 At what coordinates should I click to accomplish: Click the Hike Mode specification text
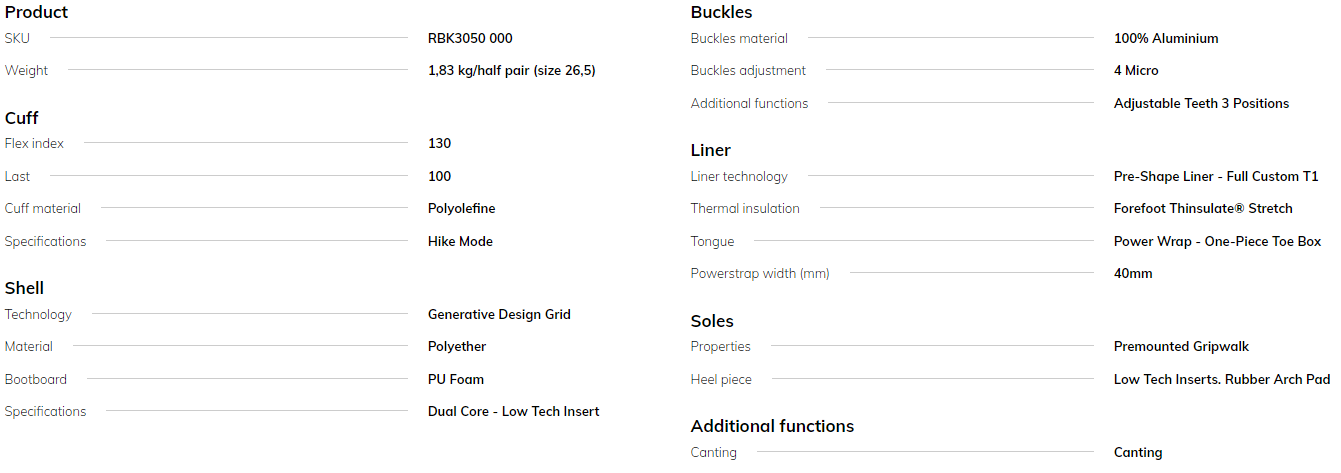tap(460, 241)
